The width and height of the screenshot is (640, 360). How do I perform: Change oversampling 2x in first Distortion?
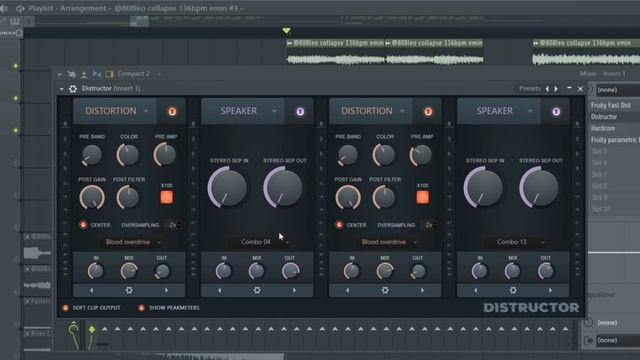point(173,225)
